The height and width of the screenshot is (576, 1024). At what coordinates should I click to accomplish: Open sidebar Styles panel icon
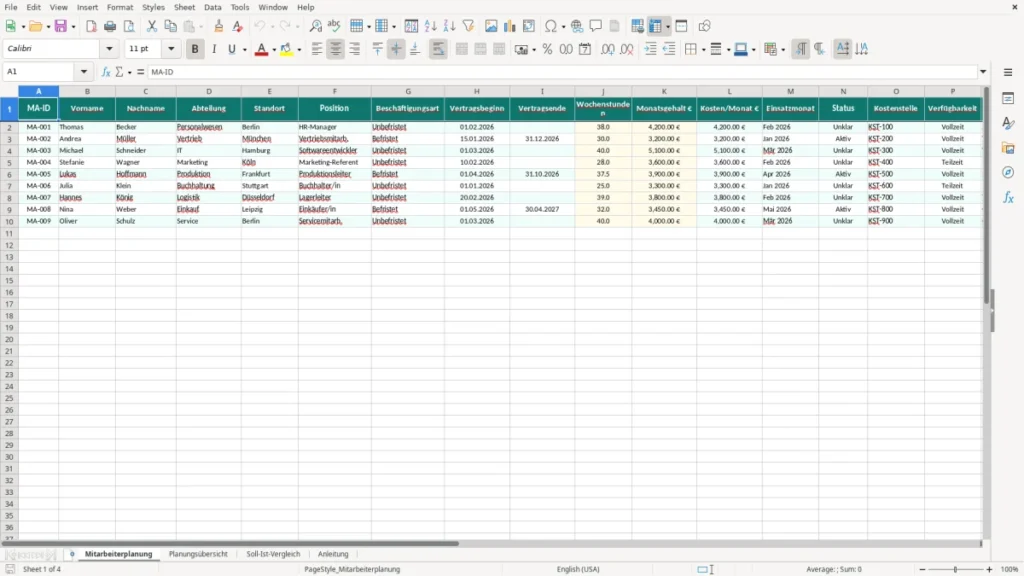[1008, 123]
